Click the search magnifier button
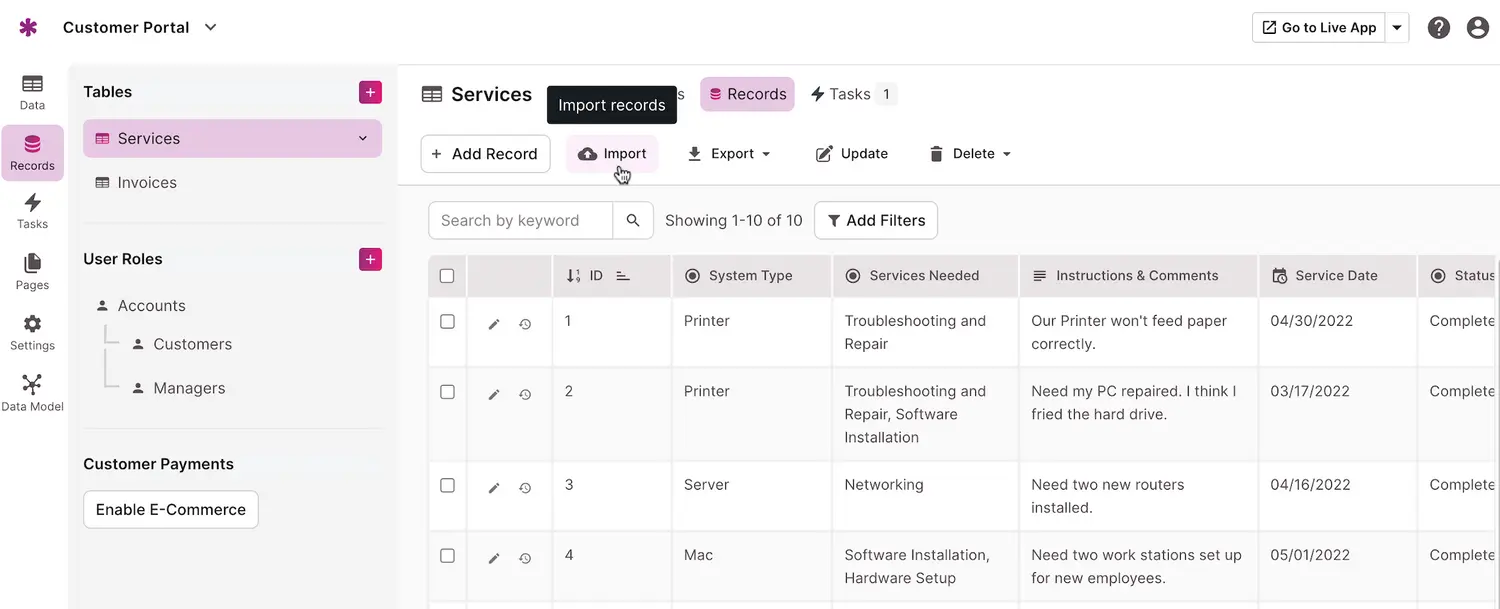The image size is (1500, 609). [633, 221]
